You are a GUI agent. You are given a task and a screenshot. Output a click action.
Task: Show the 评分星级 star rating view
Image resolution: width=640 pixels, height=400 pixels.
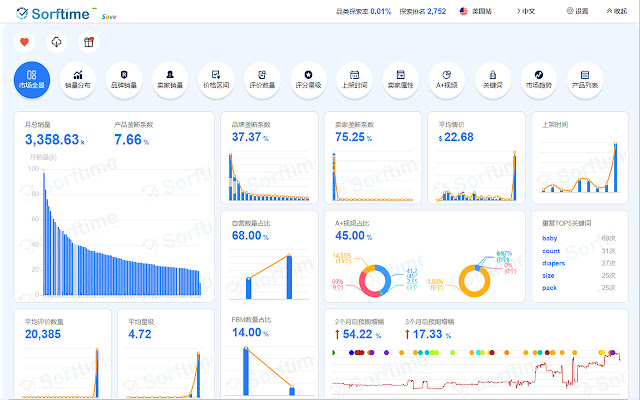308,79
